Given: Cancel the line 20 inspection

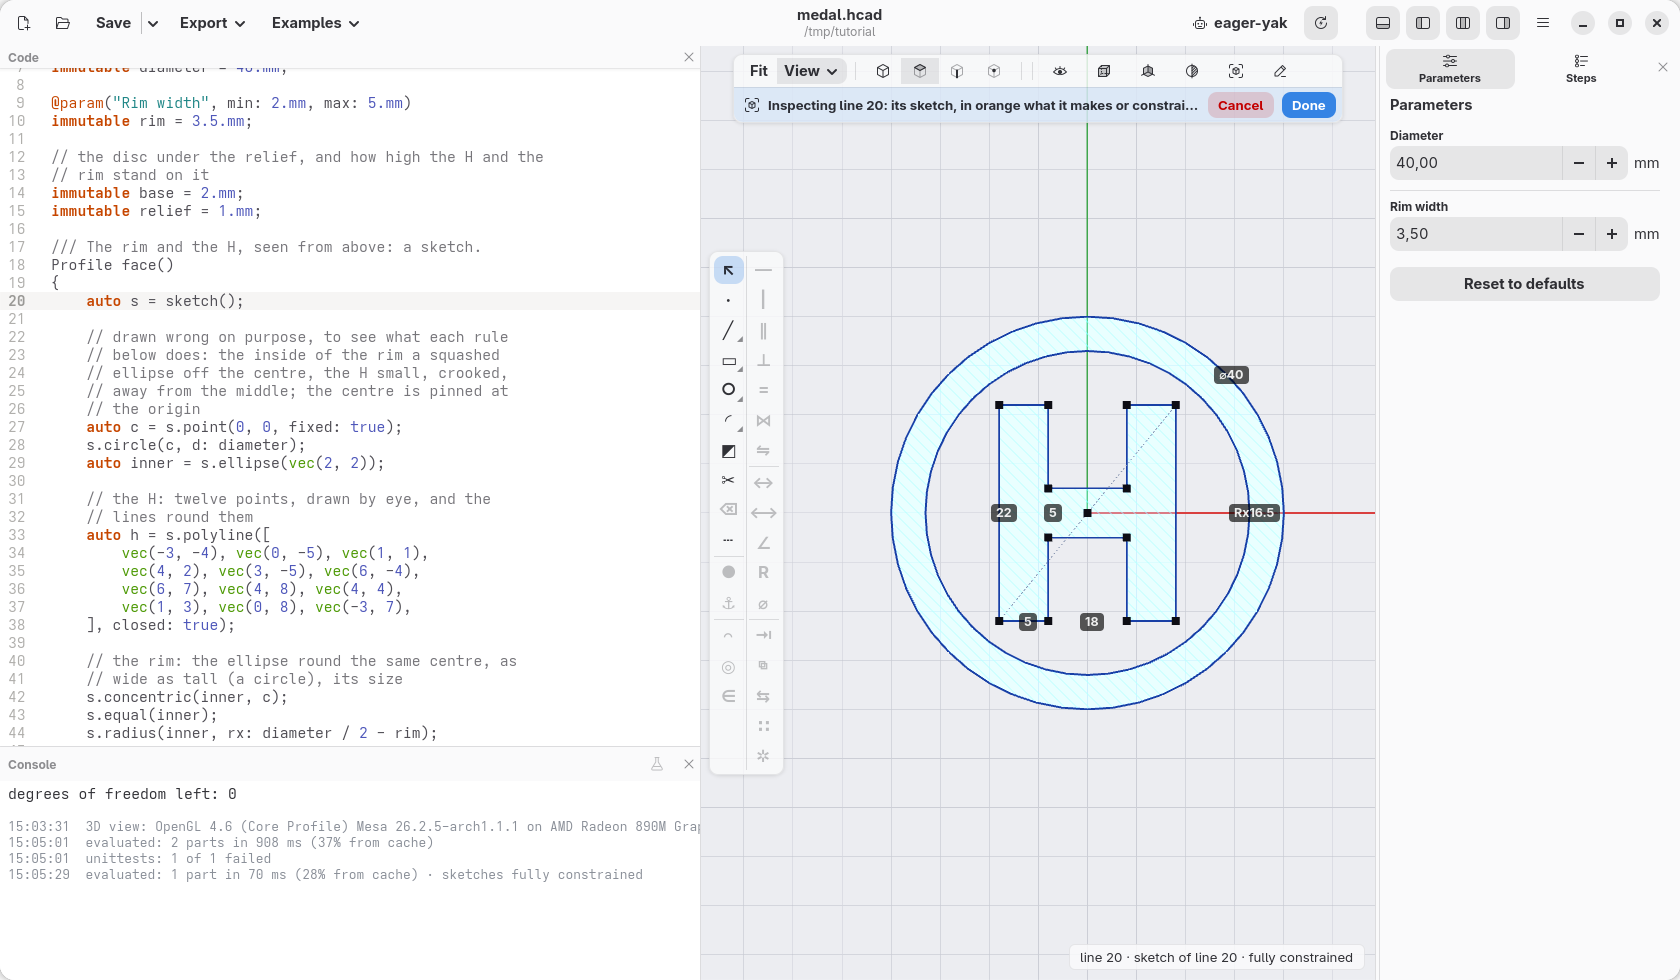Looking at the screenshot, I should (1240, 105).
